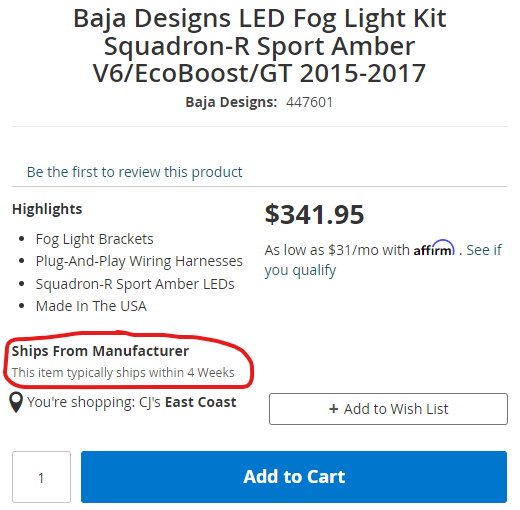Click the location pin icon
The width and height of the screenshot is (520, 510).
click(x=16, y=402)
